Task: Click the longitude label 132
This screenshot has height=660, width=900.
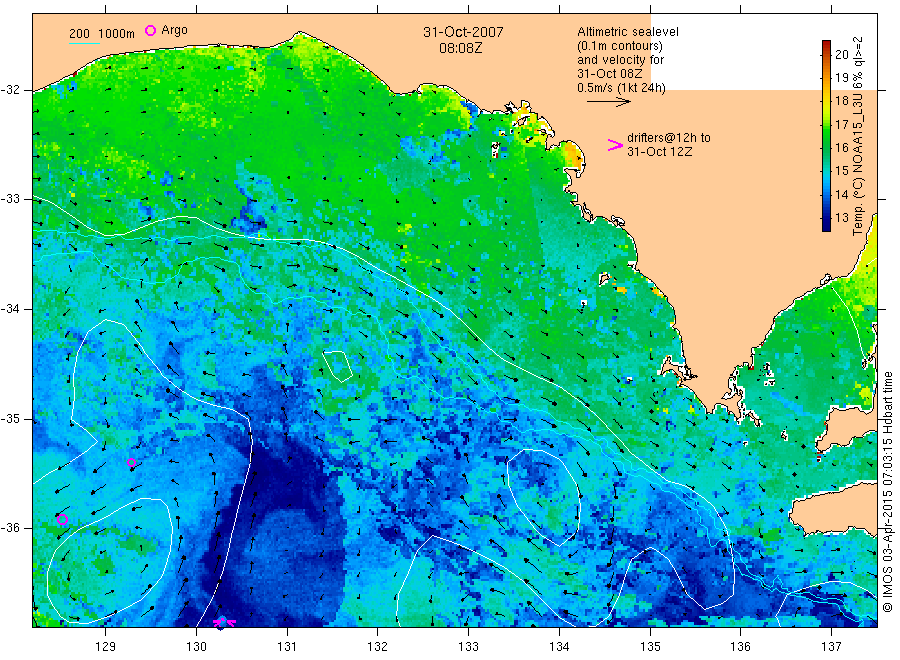Action: click(x=378, y=647)
